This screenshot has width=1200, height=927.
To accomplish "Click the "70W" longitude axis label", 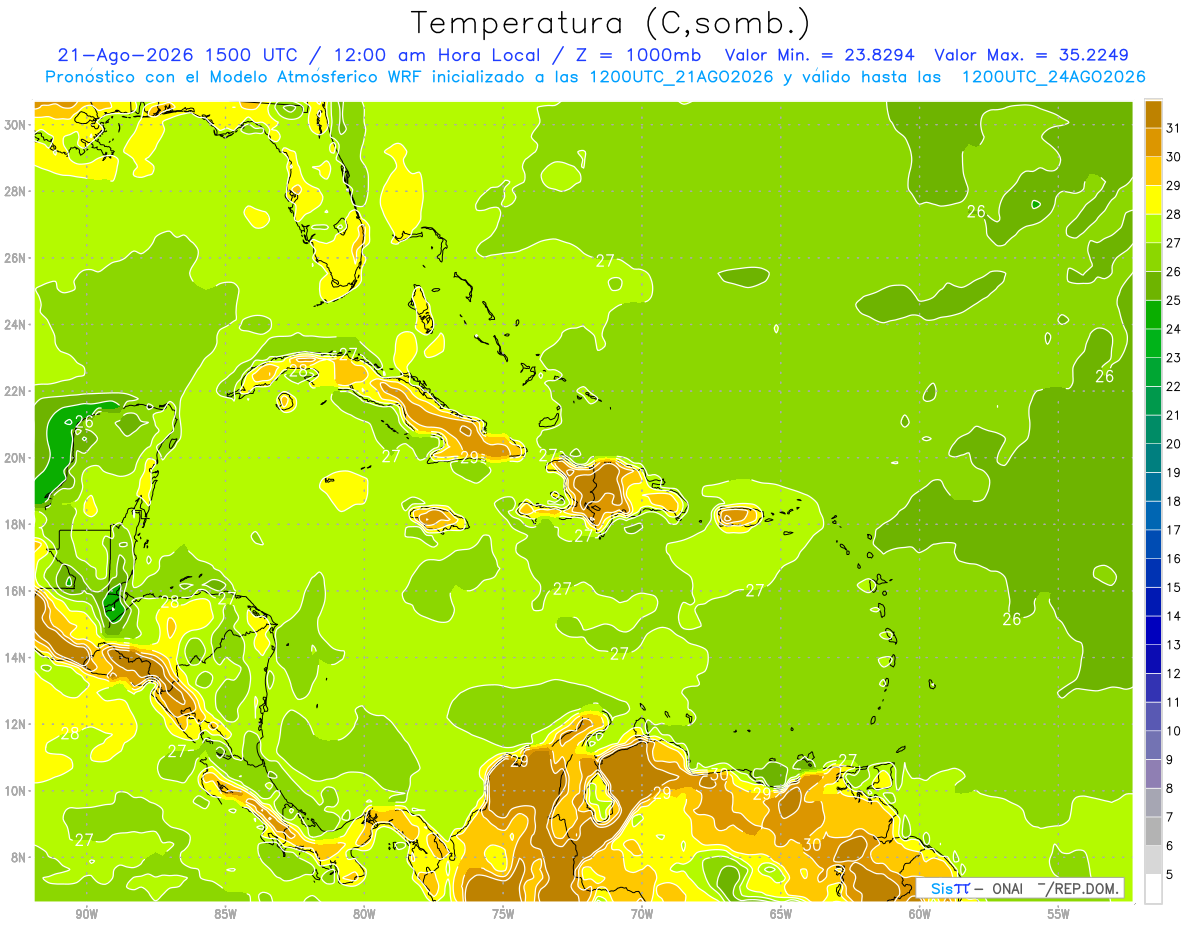I will tap(642, 914).
